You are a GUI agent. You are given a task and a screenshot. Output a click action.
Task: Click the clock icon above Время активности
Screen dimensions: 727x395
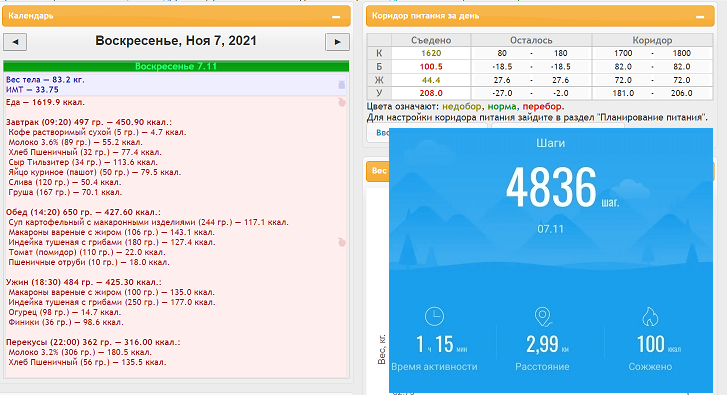click(434, 316)
